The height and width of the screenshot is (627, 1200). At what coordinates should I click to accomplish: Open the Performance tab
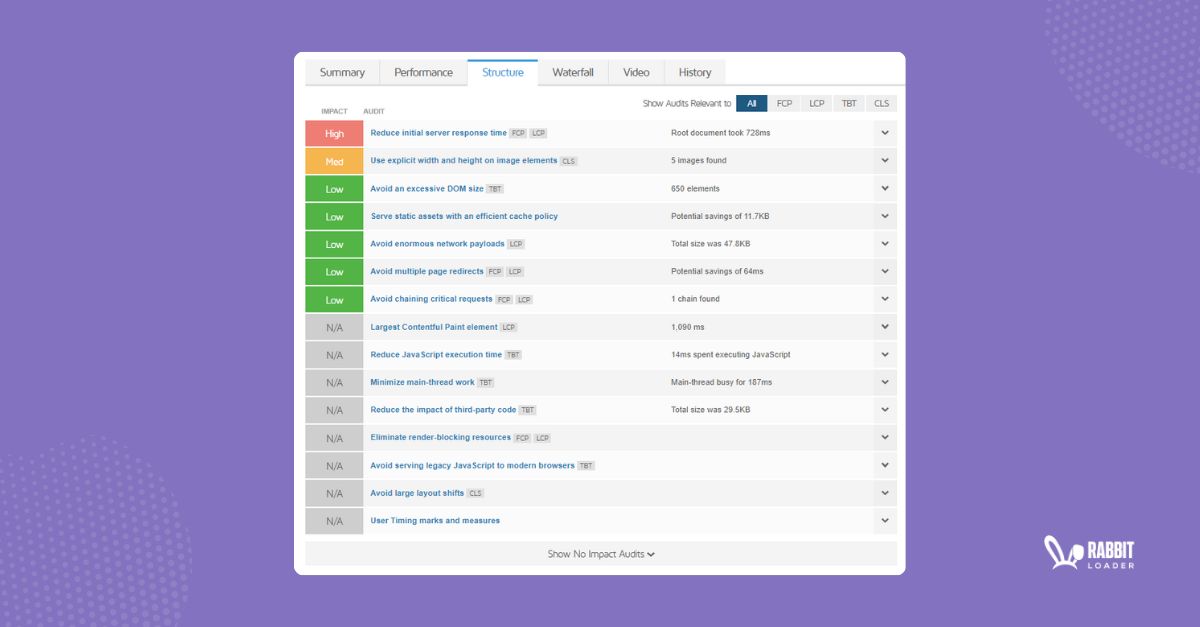(423, 72)
